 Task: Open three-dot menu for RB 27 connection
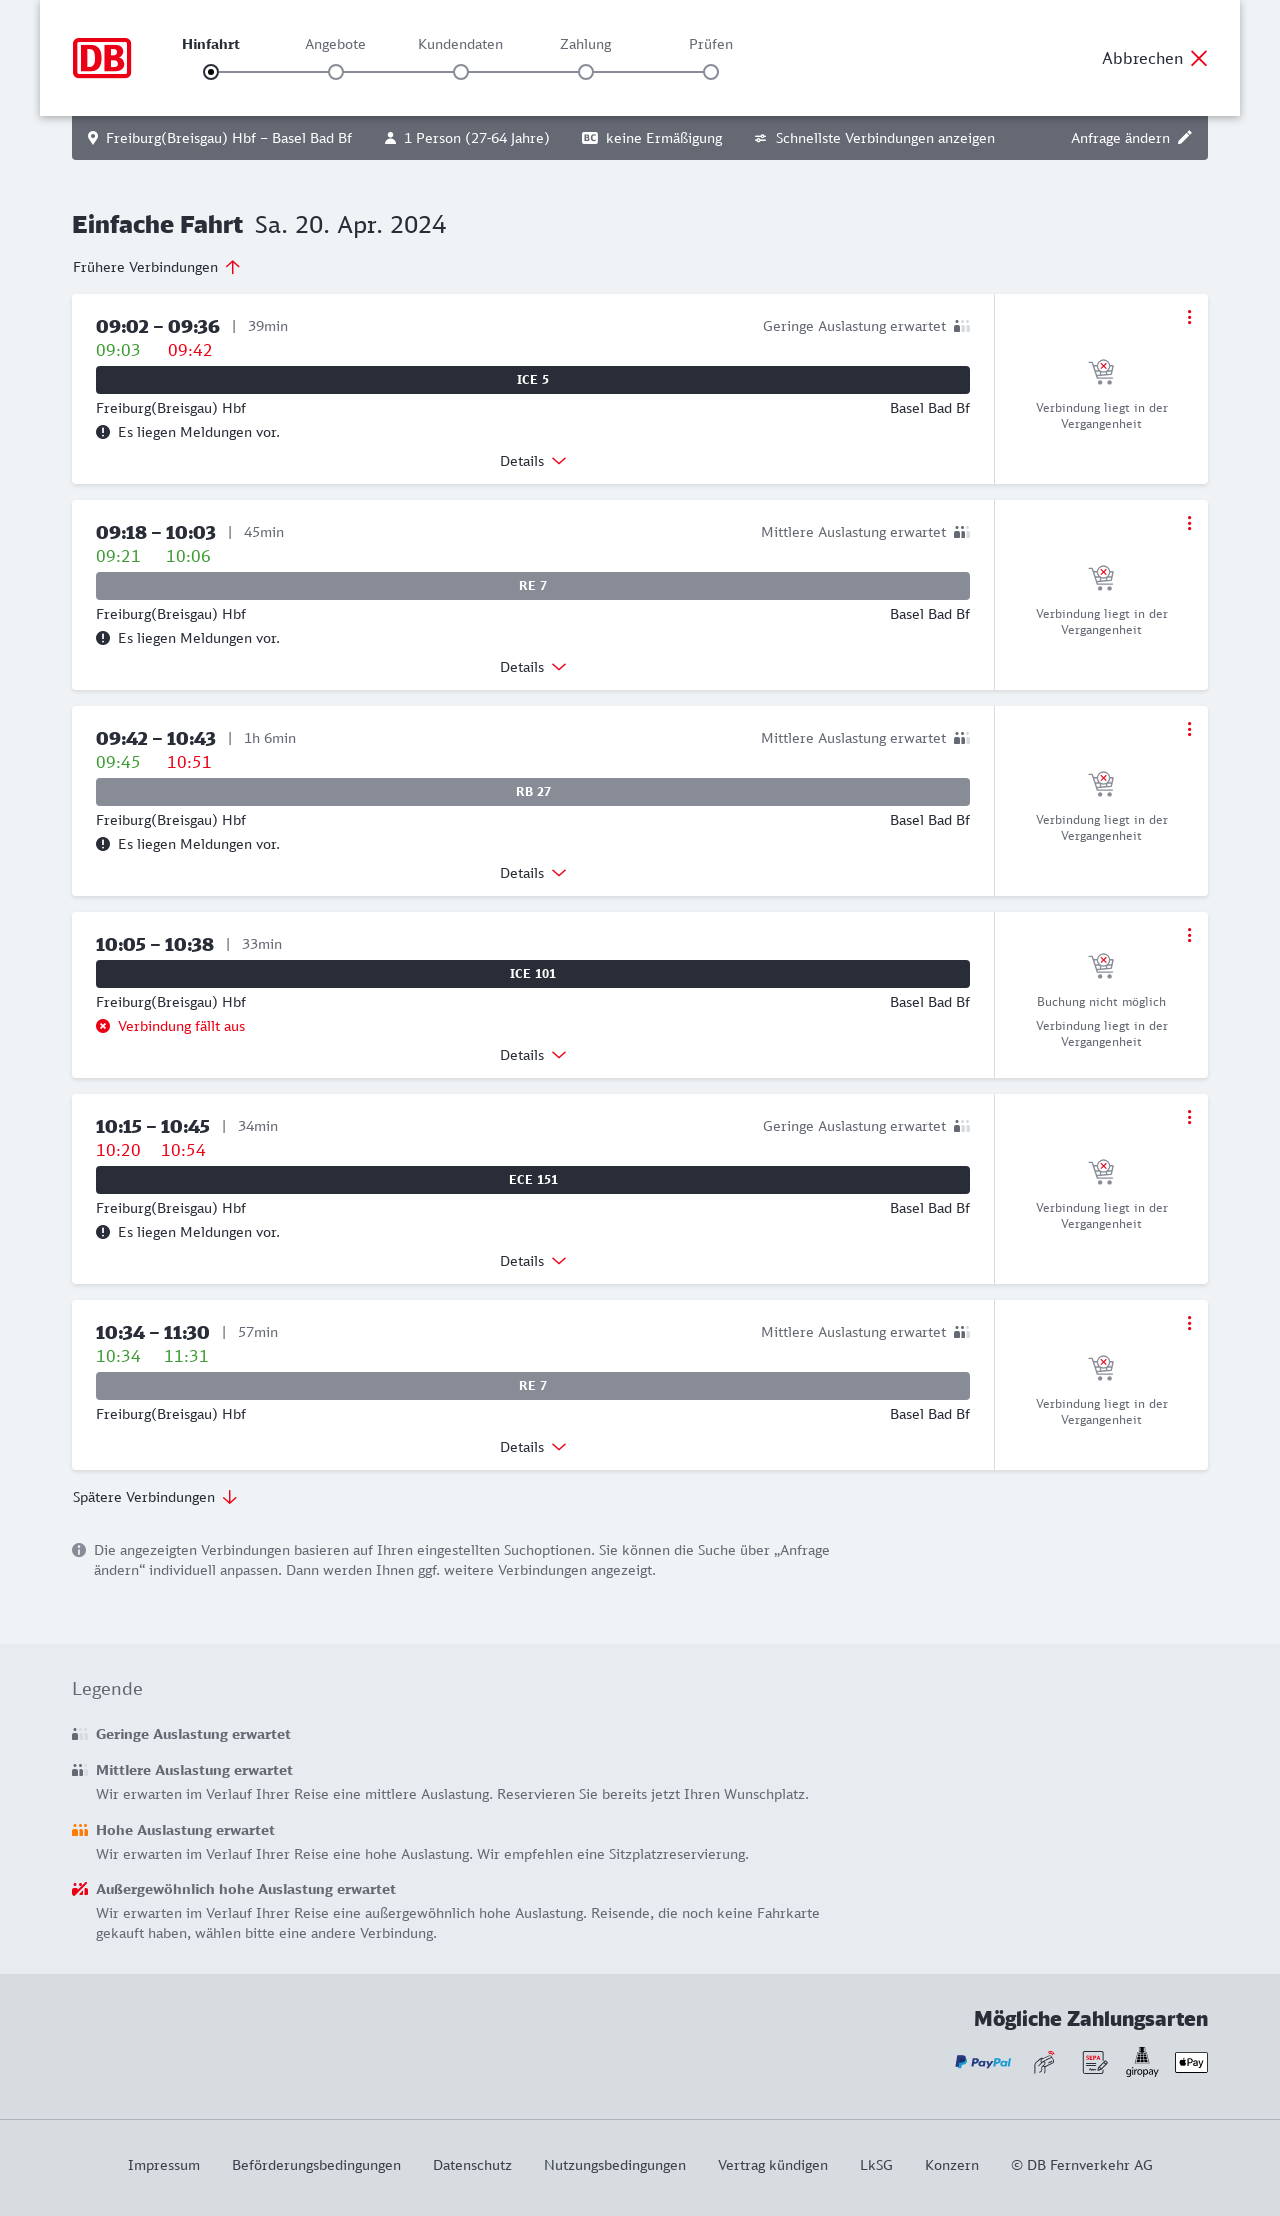[x=1189, y=729]
